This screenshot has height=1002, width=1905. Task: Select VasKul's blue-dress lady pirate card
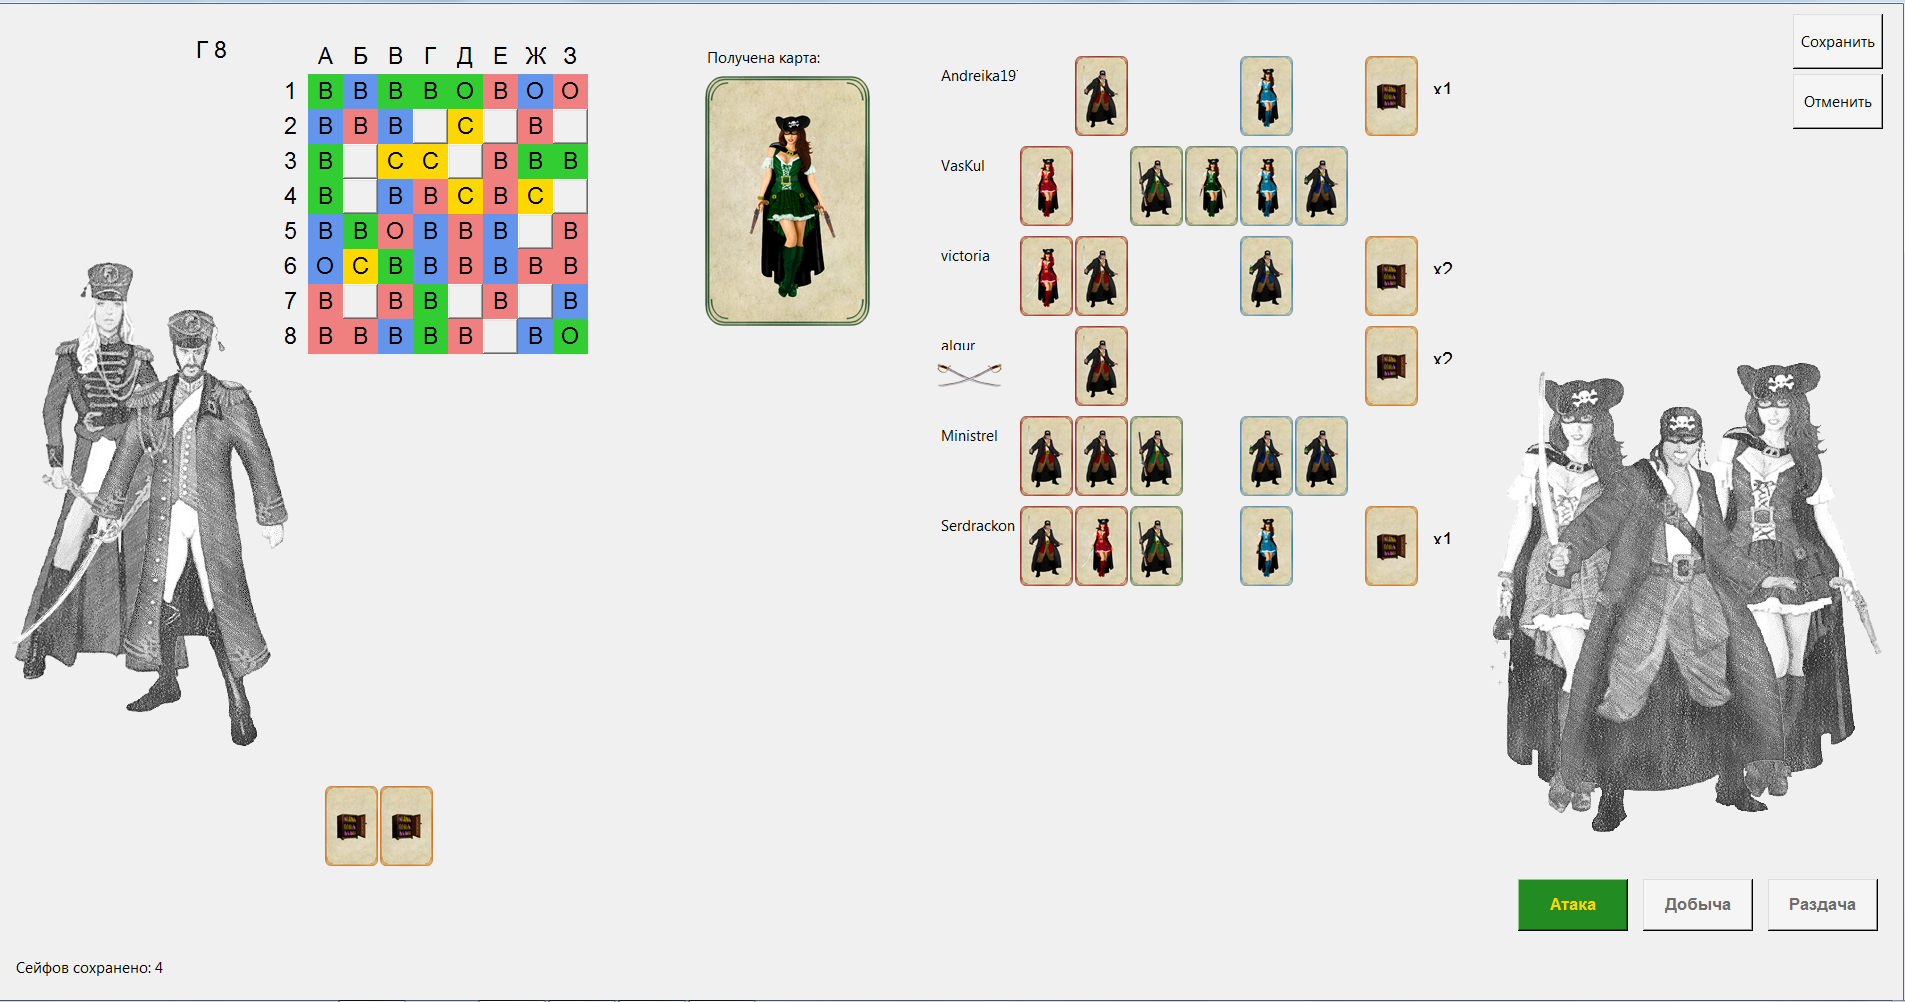tap(1266, 186)
